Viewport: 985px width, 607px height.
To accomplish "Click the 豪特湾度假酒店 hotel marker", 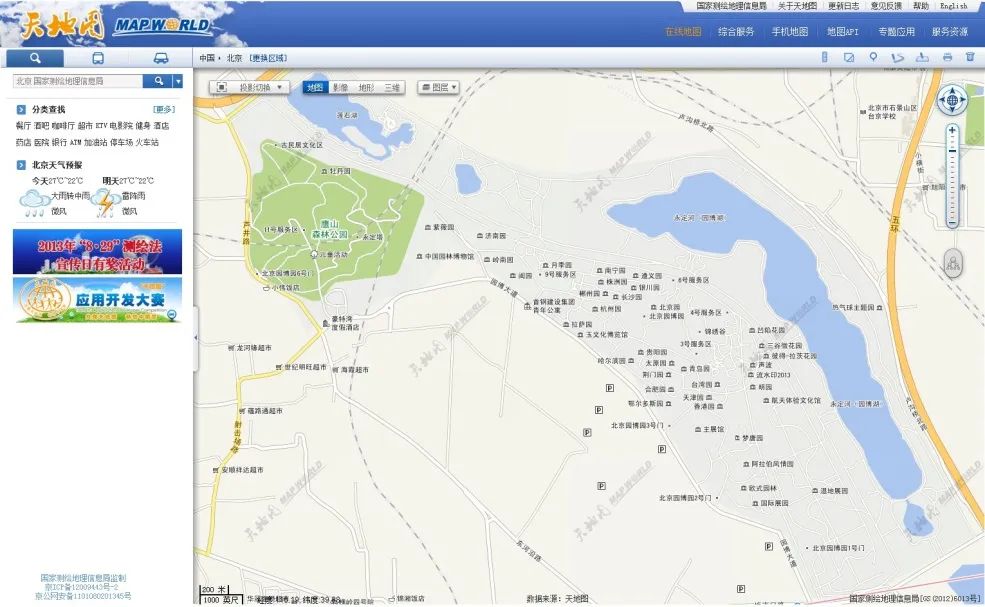I will coord(325,324).
